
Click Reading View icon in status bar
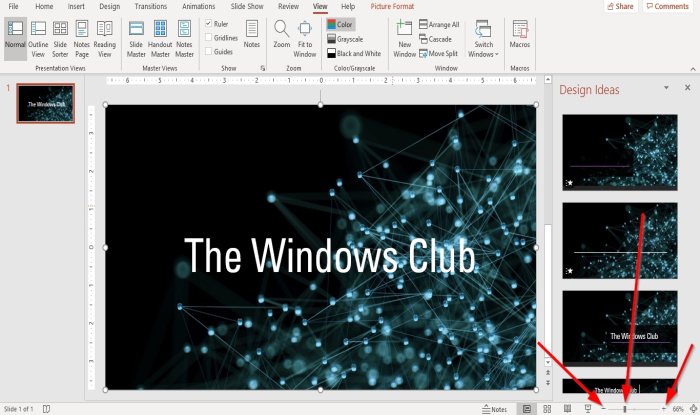[x=567, y=409]
